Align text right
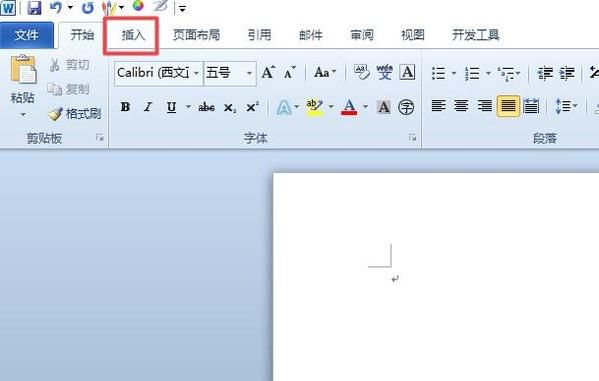 click(x=484, y=105)
